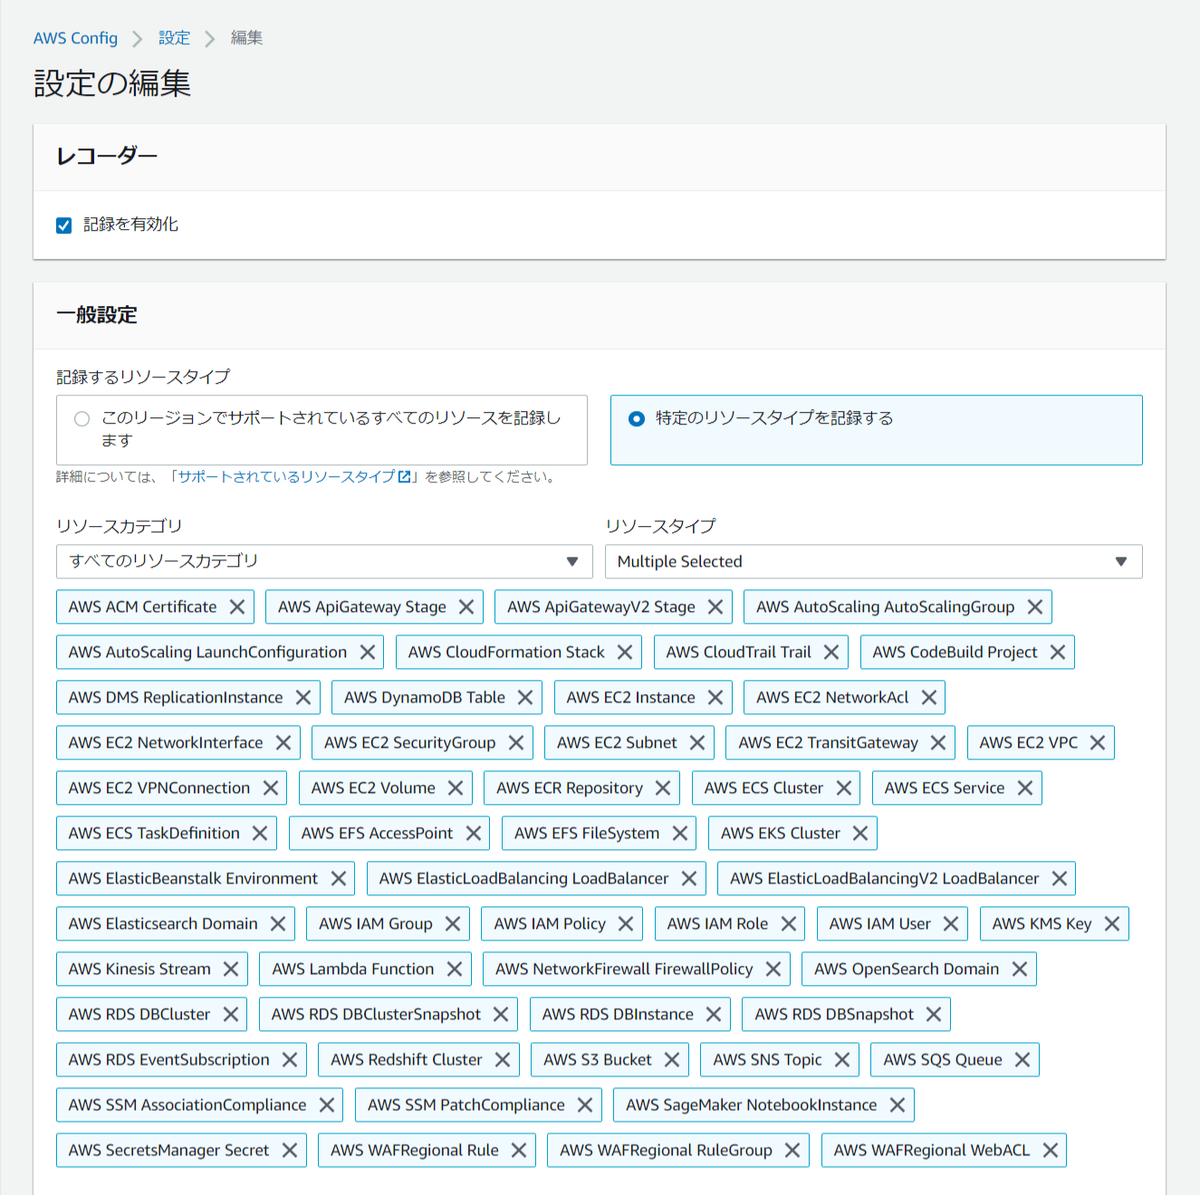Remove AWS ElasticLoadBalancingV2 LoadBalancer tag

tap(1059, 878)
